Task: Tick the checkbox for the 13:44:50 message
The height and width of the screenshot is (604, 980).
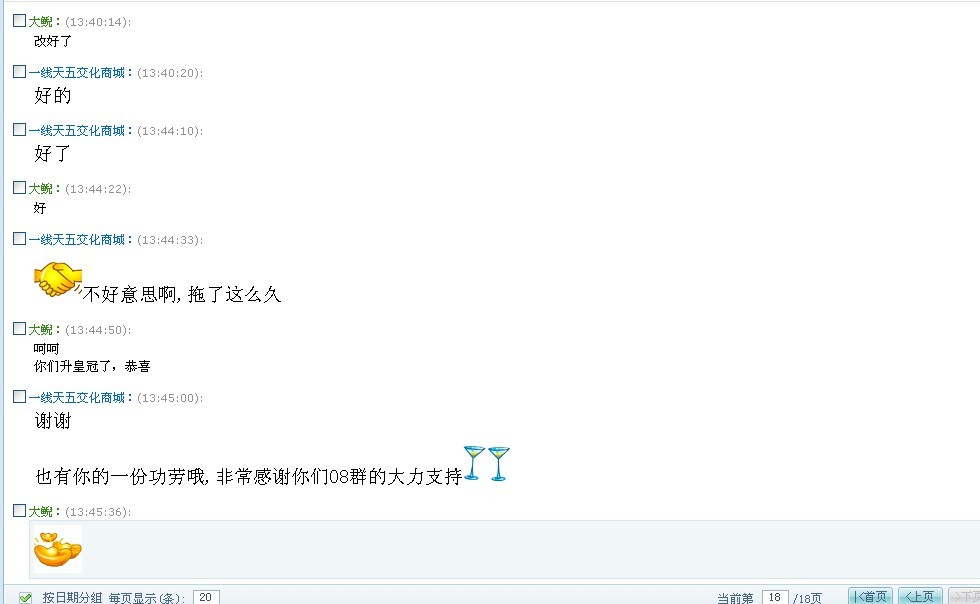Action: coord(19,329)
